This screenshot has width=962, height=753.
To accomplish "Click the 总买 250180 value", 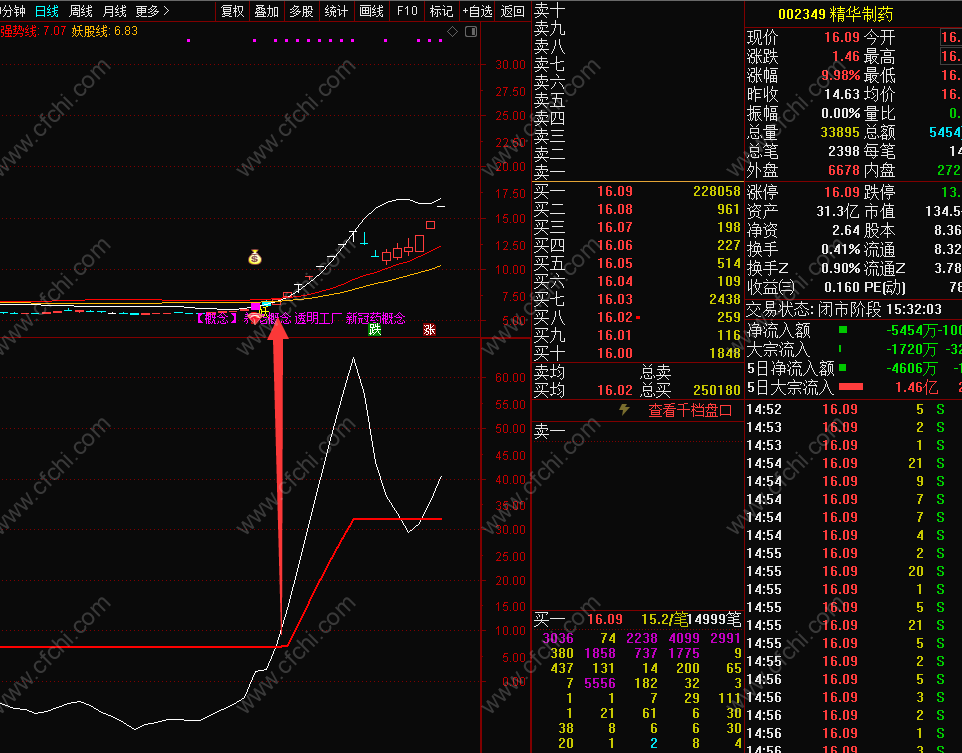I will (x=717, y=390).
